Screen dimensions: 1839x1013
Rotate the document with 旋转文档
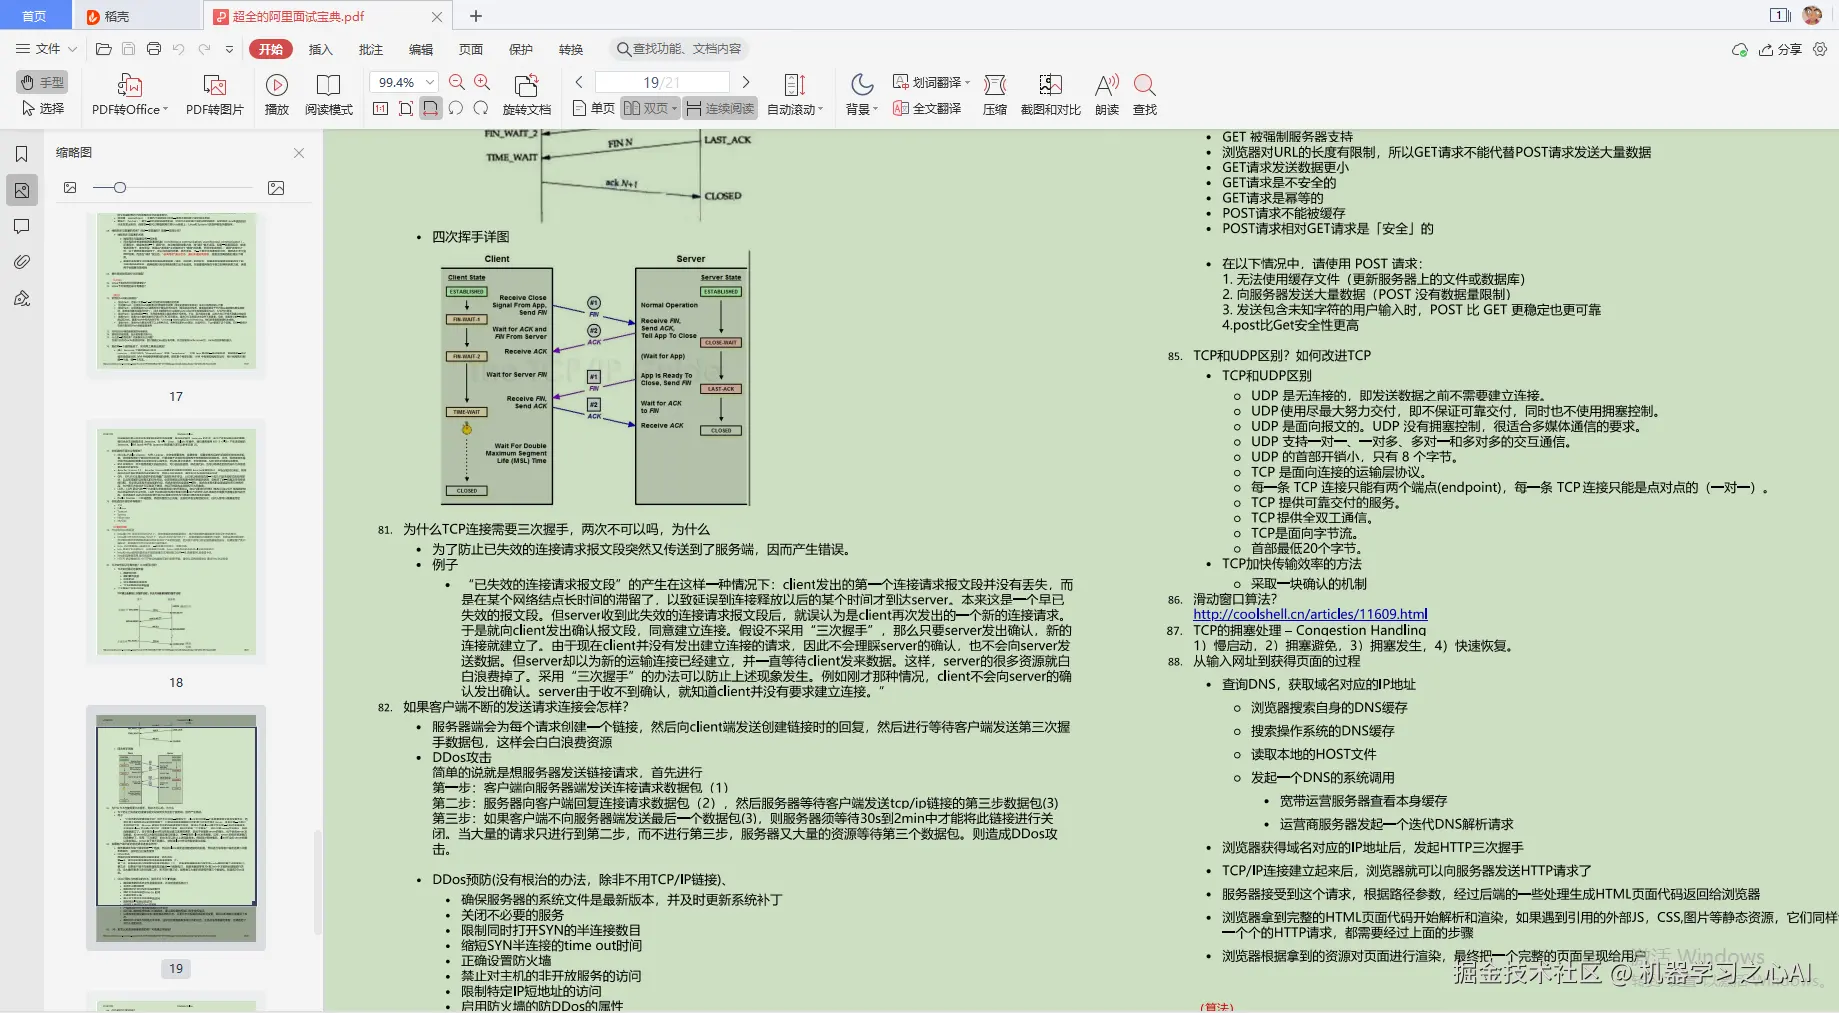tap(527, 93)
